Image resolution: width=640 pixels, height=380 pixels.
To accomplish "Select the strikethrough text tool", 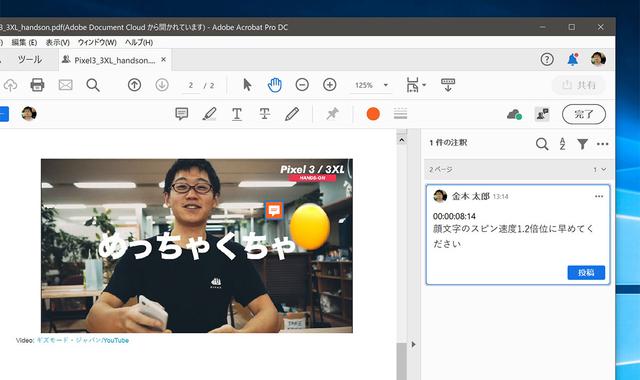I will tap(264, 114).
